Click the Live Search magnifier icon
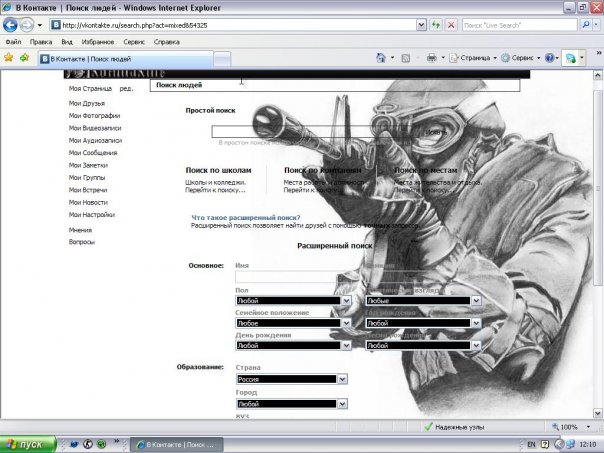The image size is (604, 453). point(586,25)
